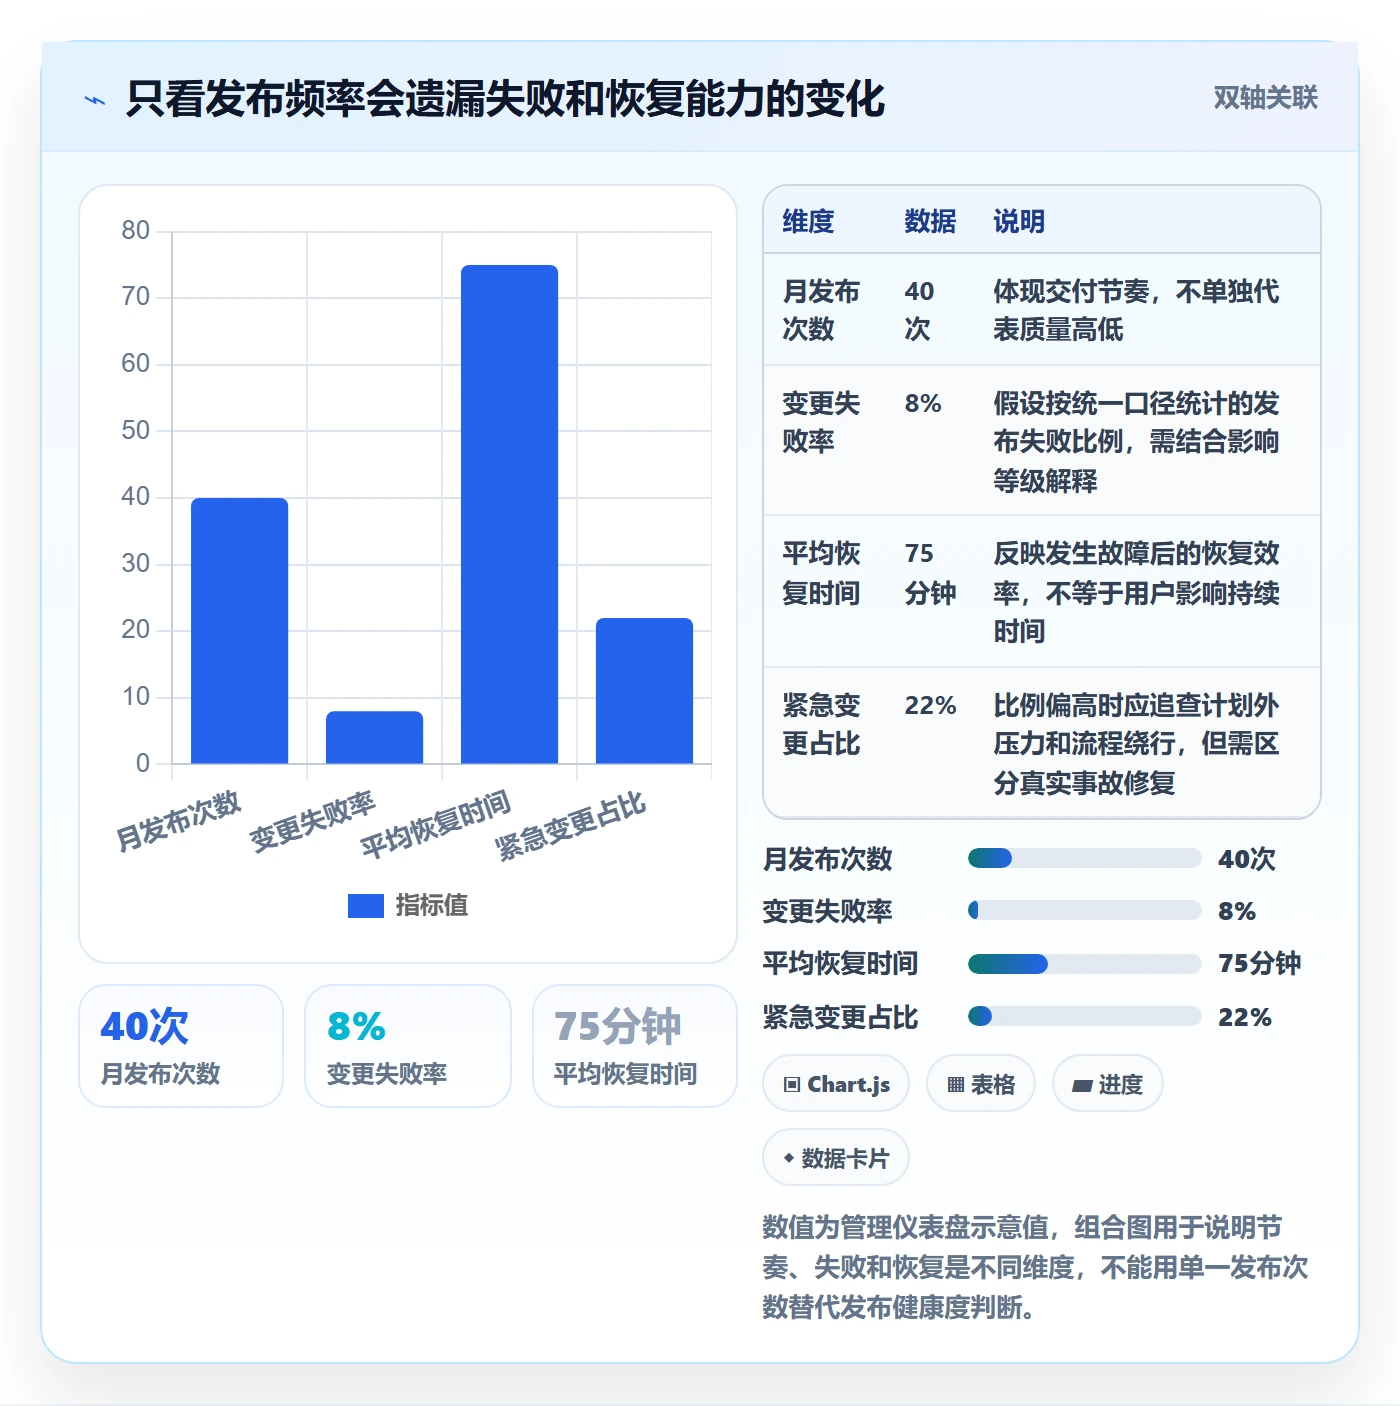Viewport: 1400px width, 1406px height.
Task: Click the 紧急变更占比 progress bar
Action: point(1084,1016)
